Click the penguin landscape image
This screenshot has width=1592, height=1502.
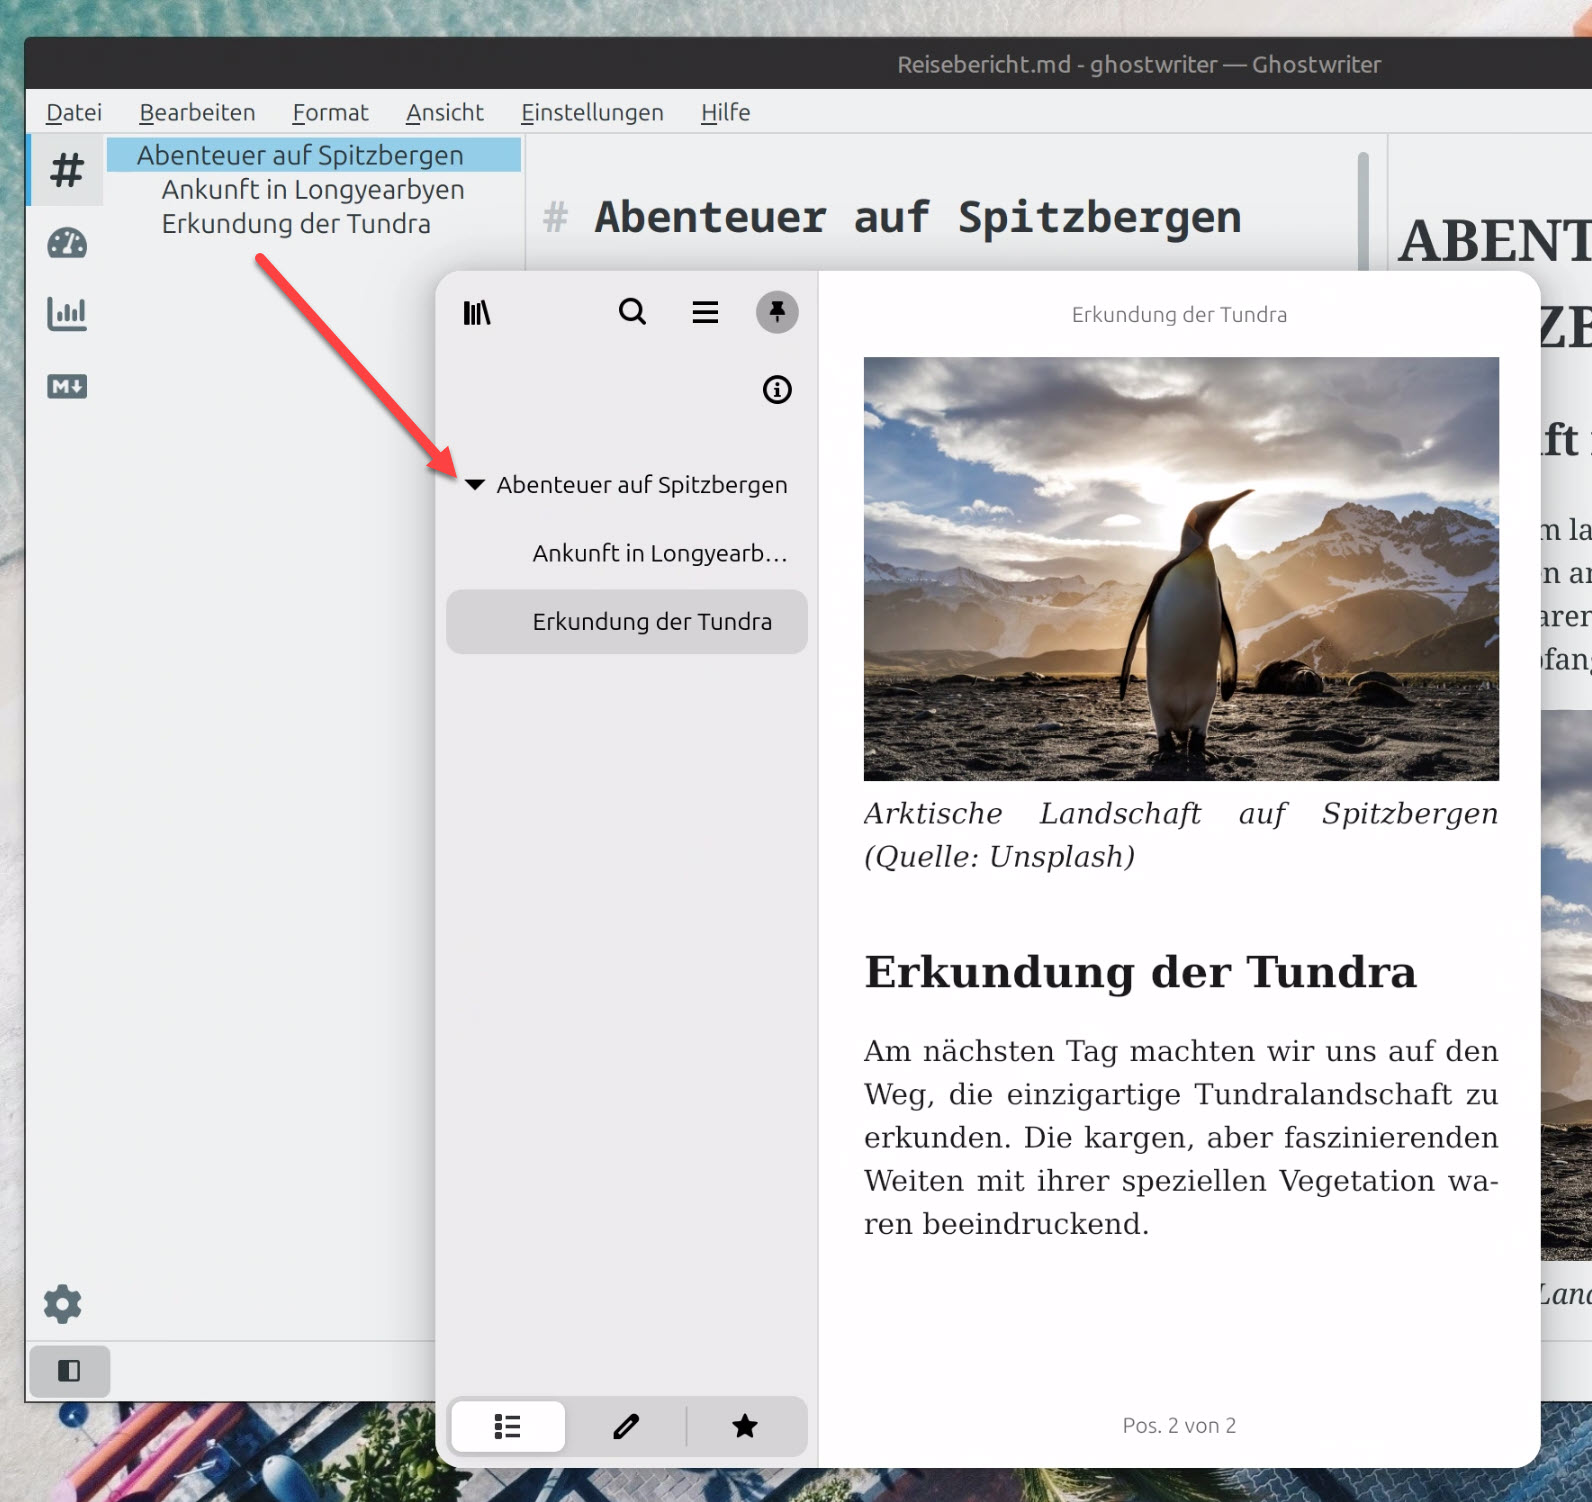[x=1181, y=568]
